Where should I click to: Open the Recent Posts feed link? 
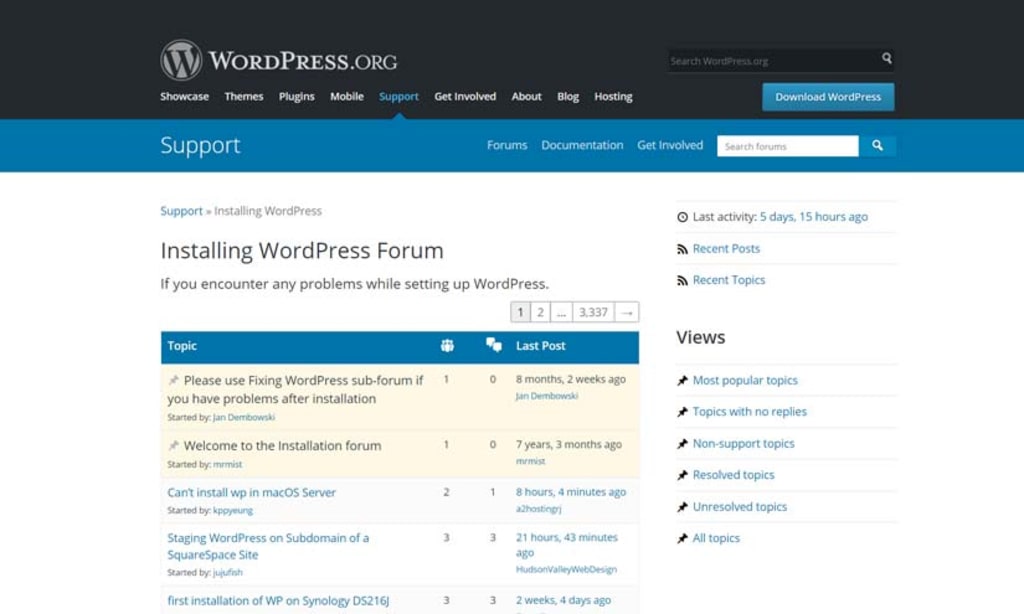[x=726, y=249]
